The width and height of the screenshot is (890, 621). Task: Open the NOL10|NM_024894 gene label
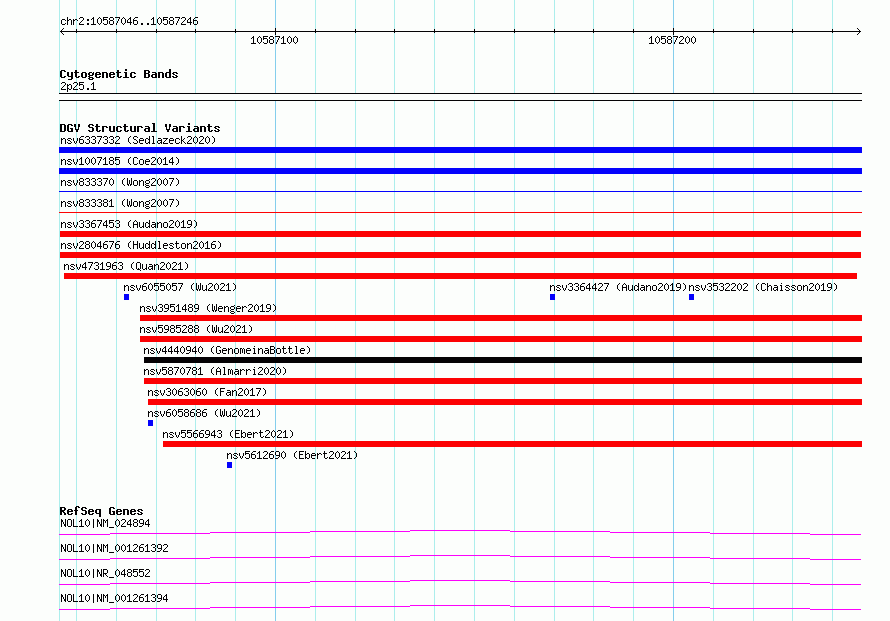tap(105, 523)
